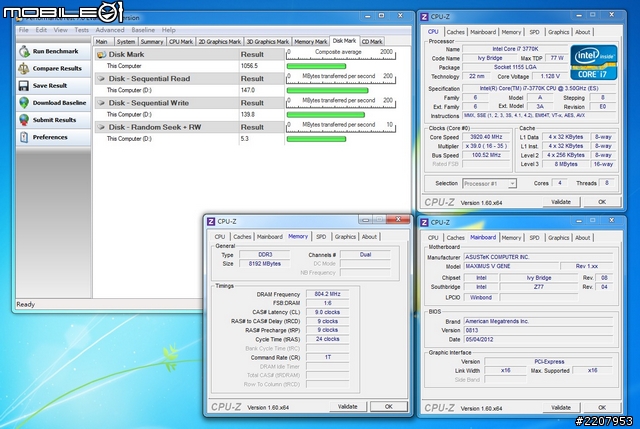Open the Tests menu in PerformanceTest
Screen dimensions: 640x429
click(82, 30)
